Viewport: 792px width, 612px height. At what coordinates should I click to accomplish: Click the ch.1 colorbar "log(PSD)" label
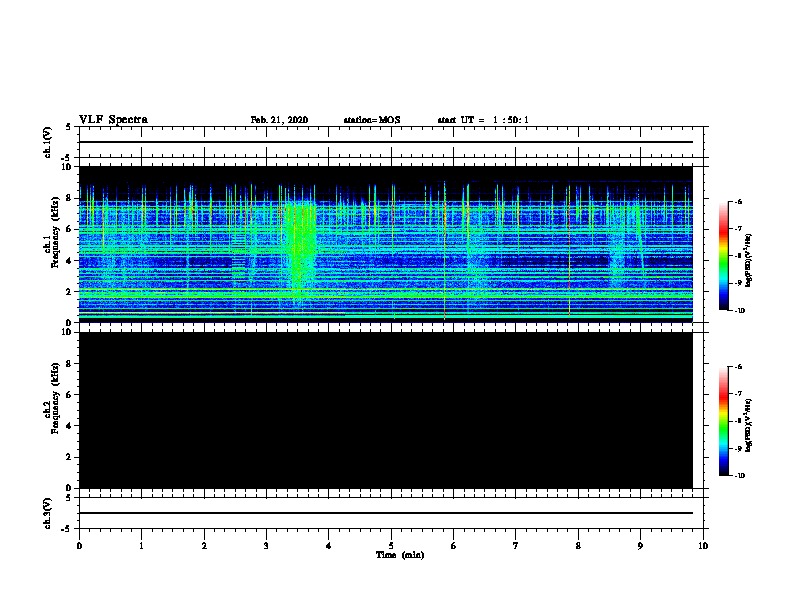coord(749,261)
